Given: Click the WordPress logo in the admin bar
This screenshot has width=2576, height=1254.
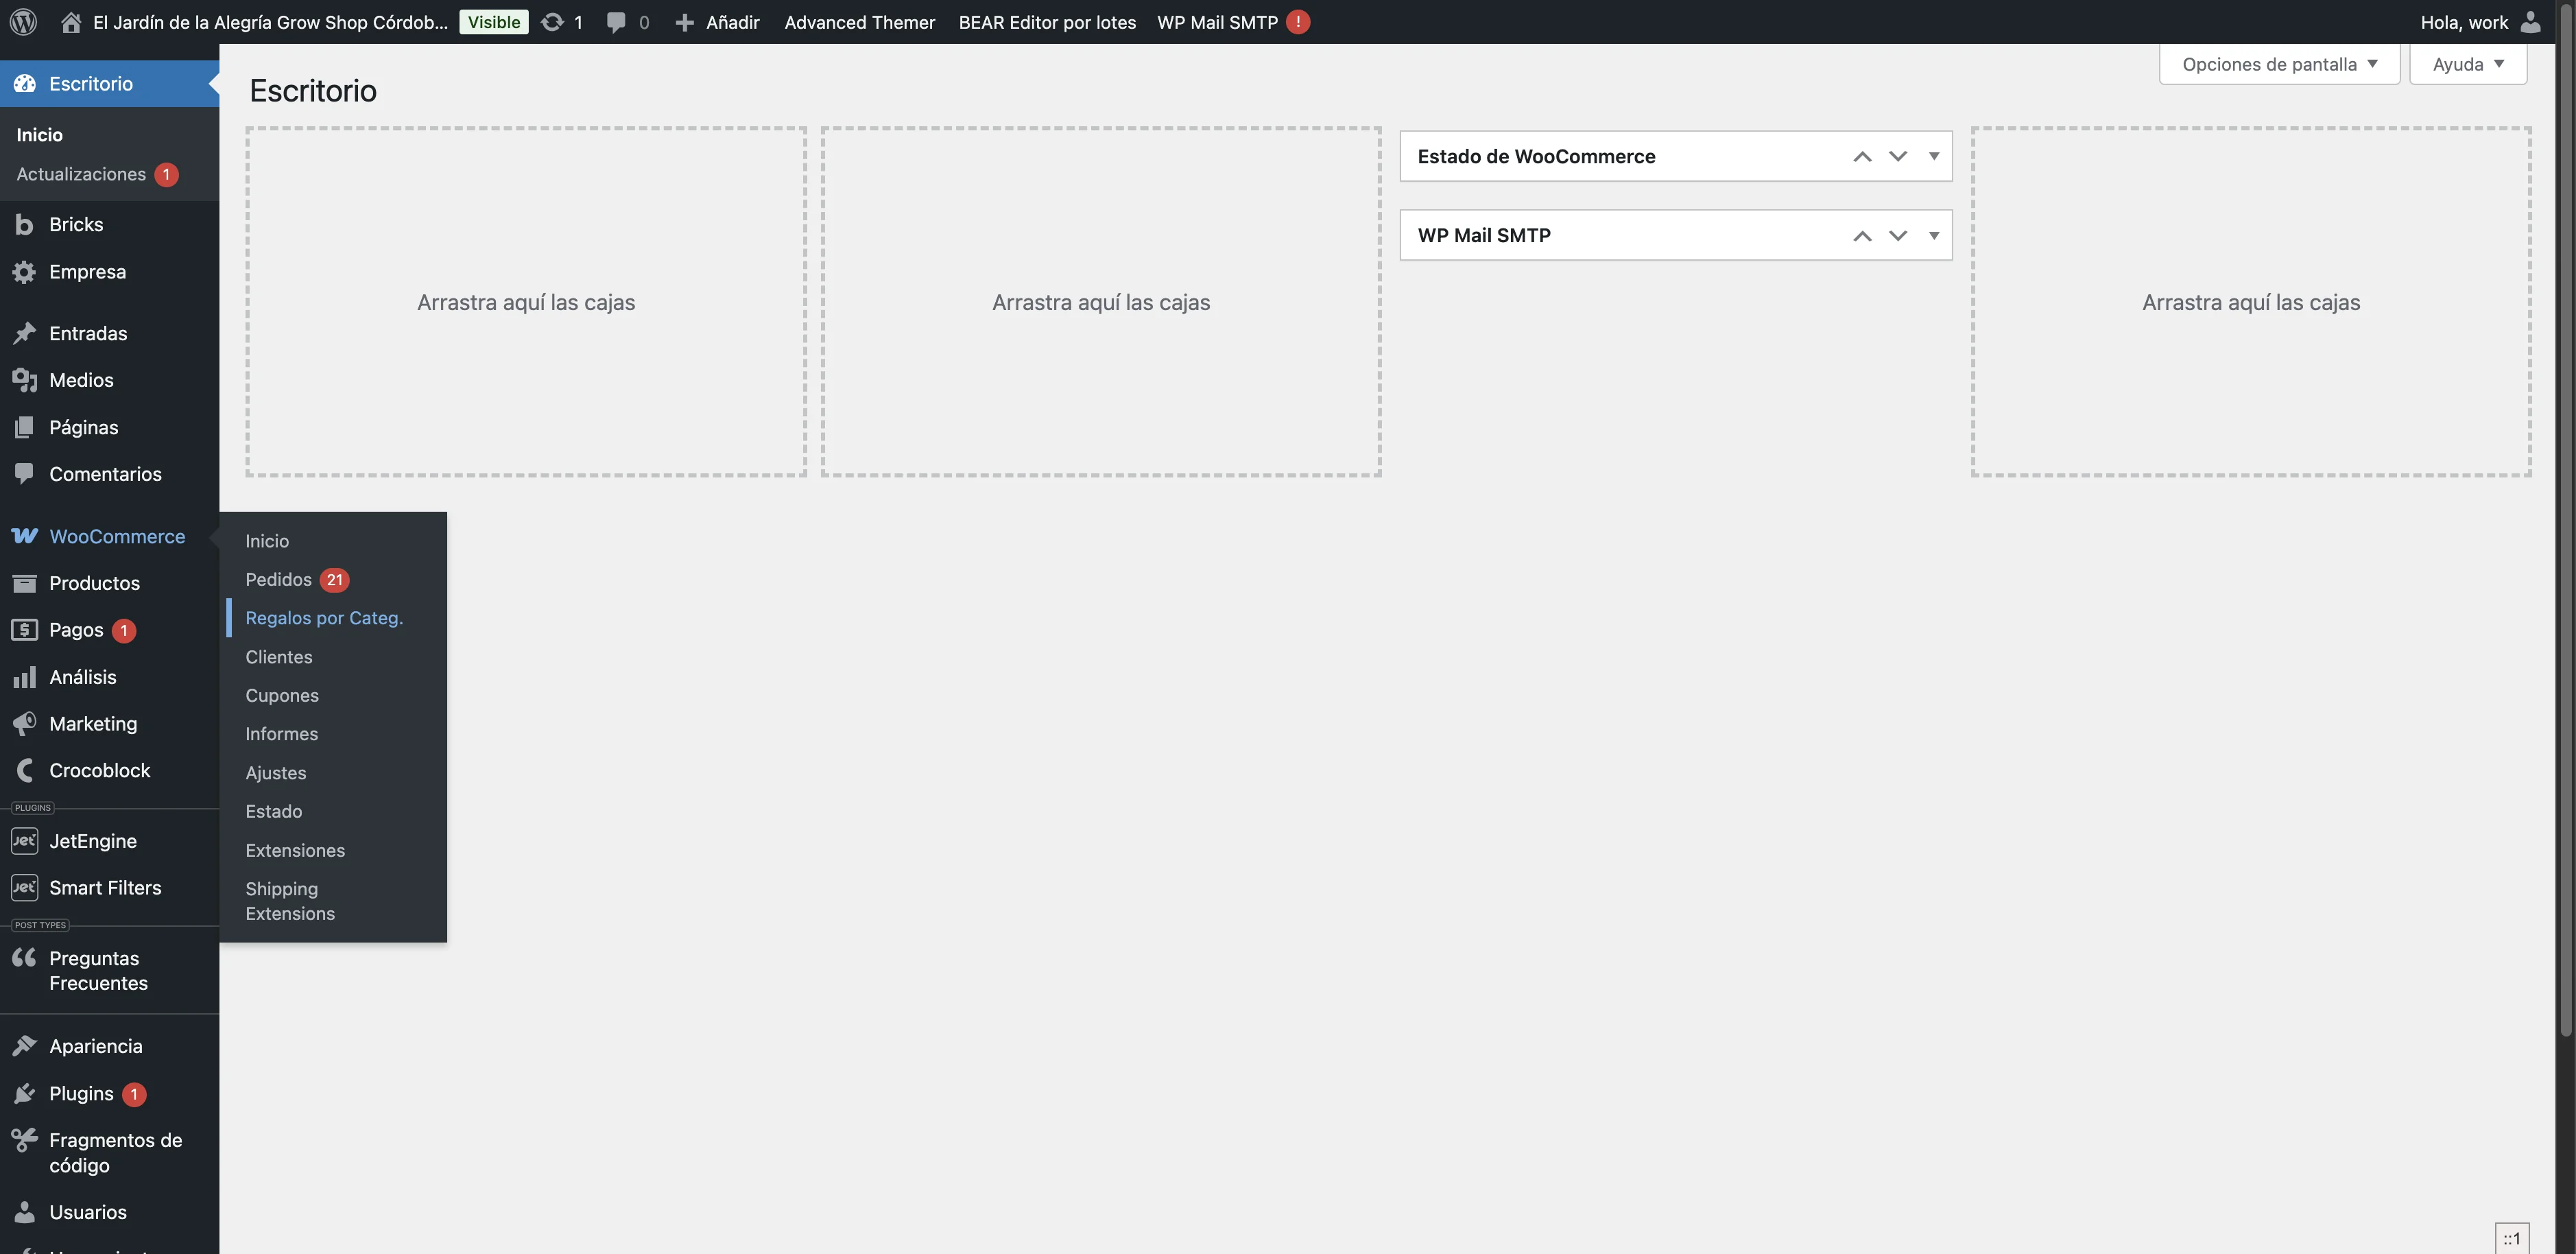Looking at the screenshot, I should [22, 21].
